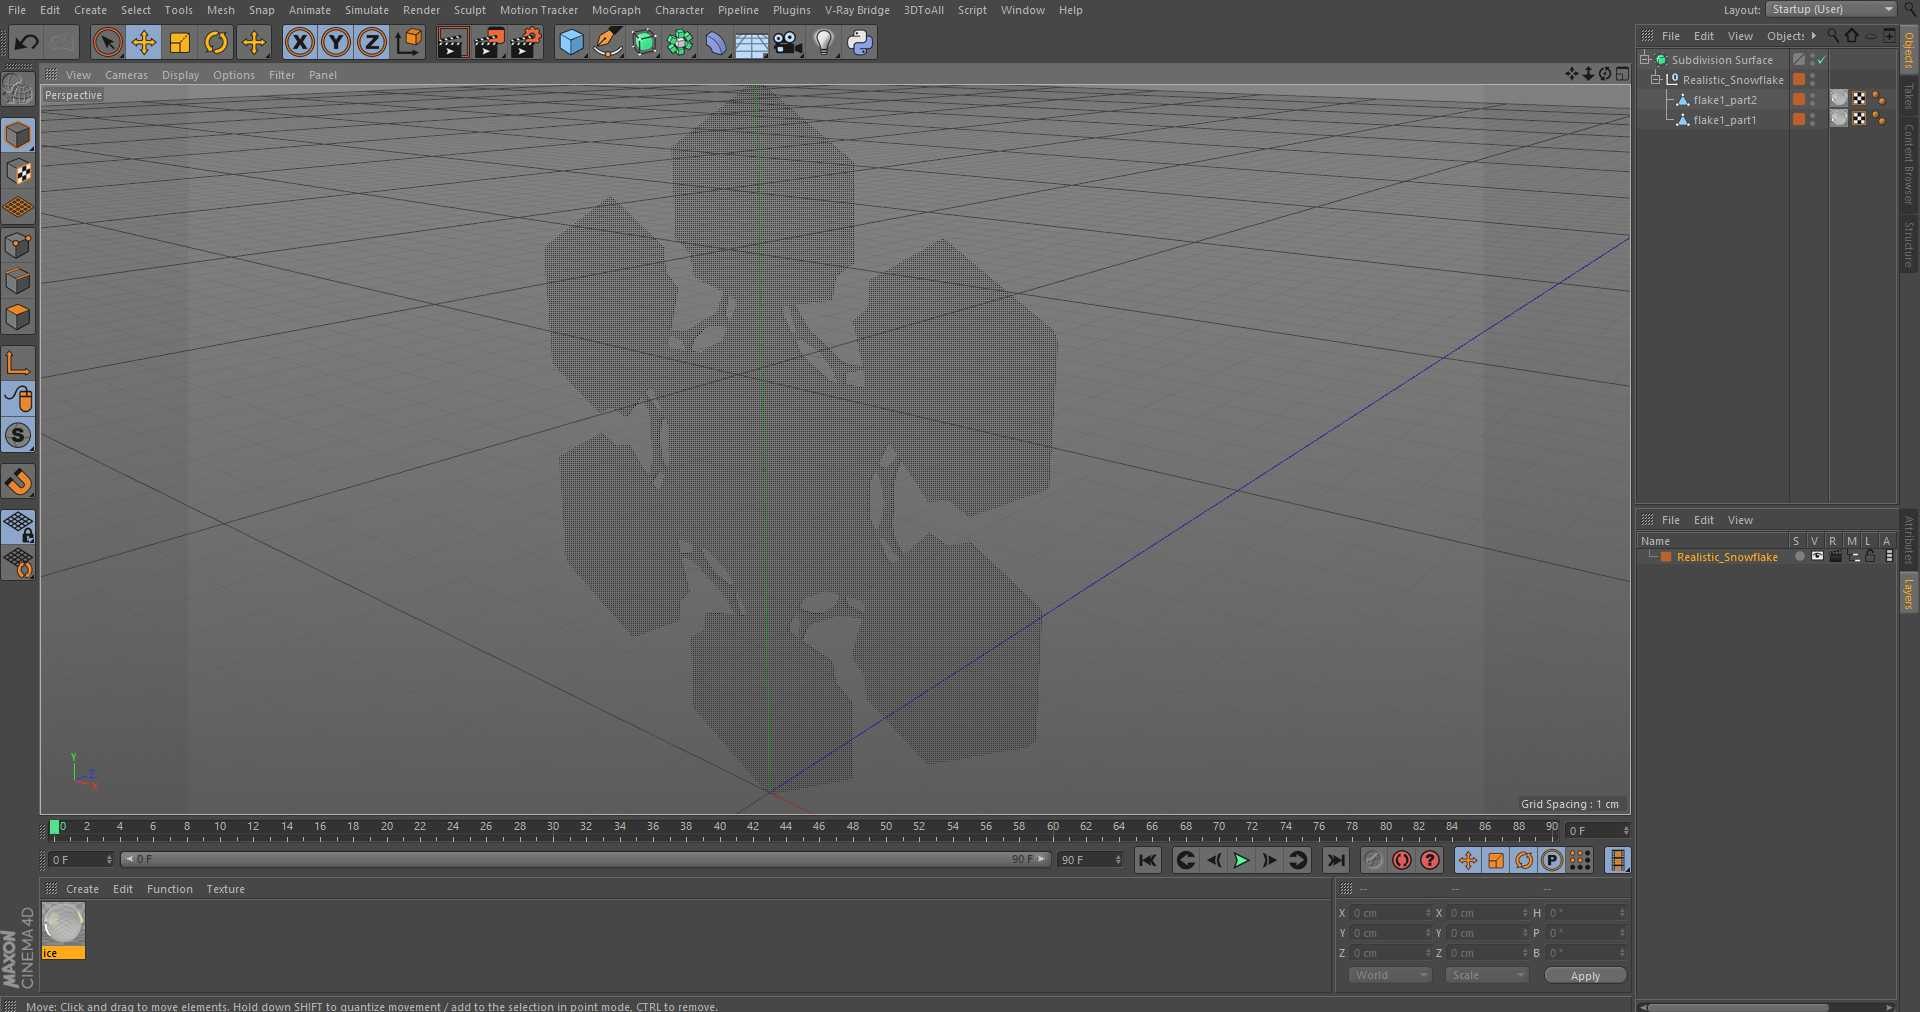Toggle flake1_part2 visibility dots
1920x1012 pixels.
click(x=1812, y=100)
